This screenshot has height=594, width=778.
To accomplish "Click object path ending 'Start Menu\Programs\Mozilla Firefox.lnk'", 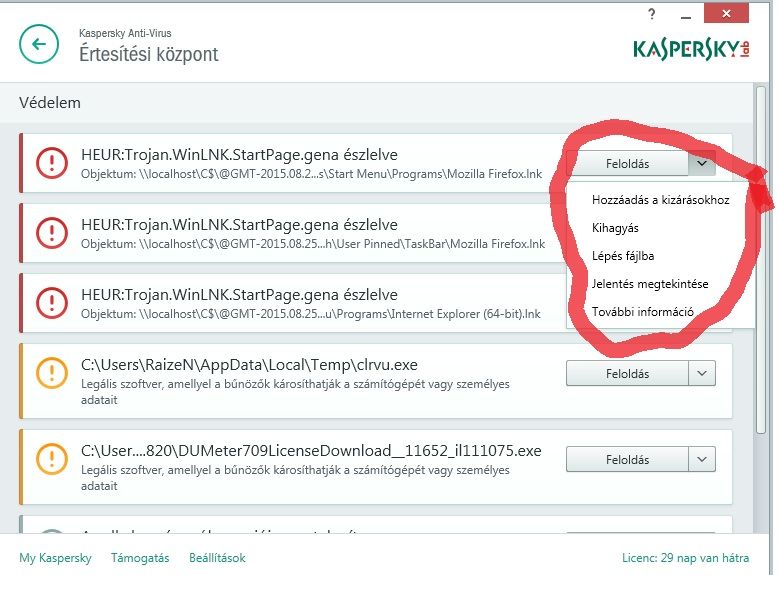I will [312, 174].
